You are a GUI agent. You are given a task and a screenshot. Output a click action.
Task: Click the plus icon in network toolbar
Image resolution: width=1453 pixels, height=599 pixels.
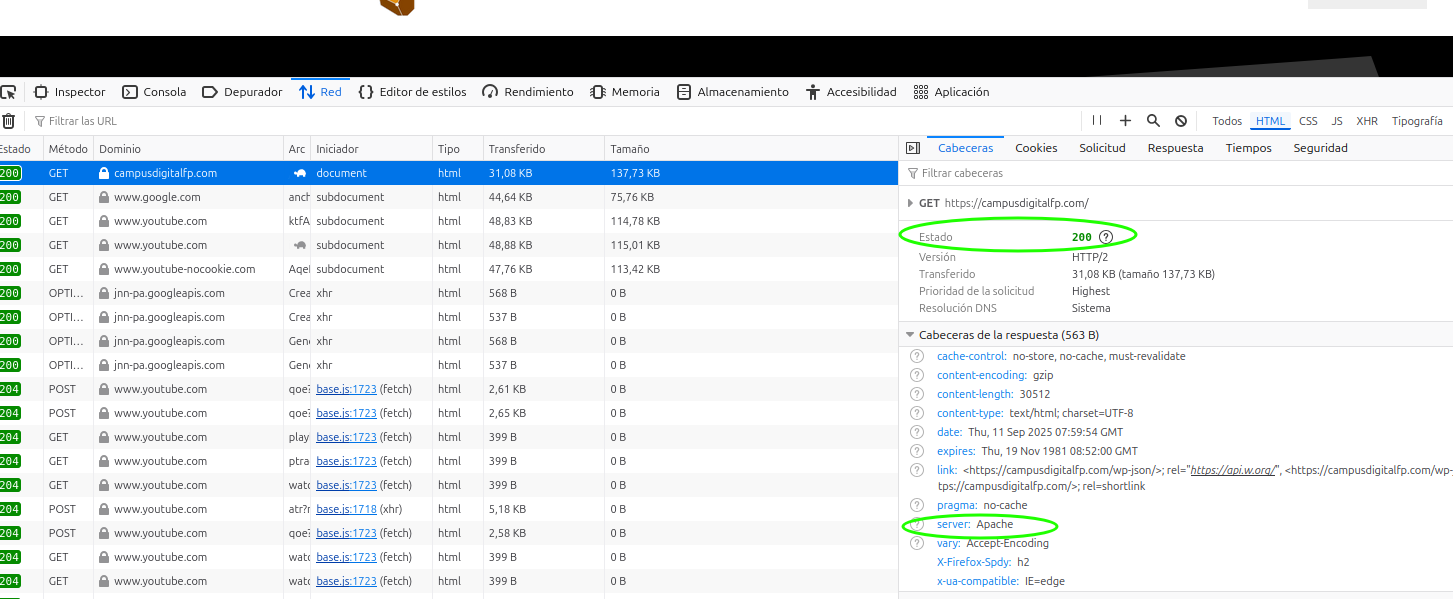click(1125, 121)
